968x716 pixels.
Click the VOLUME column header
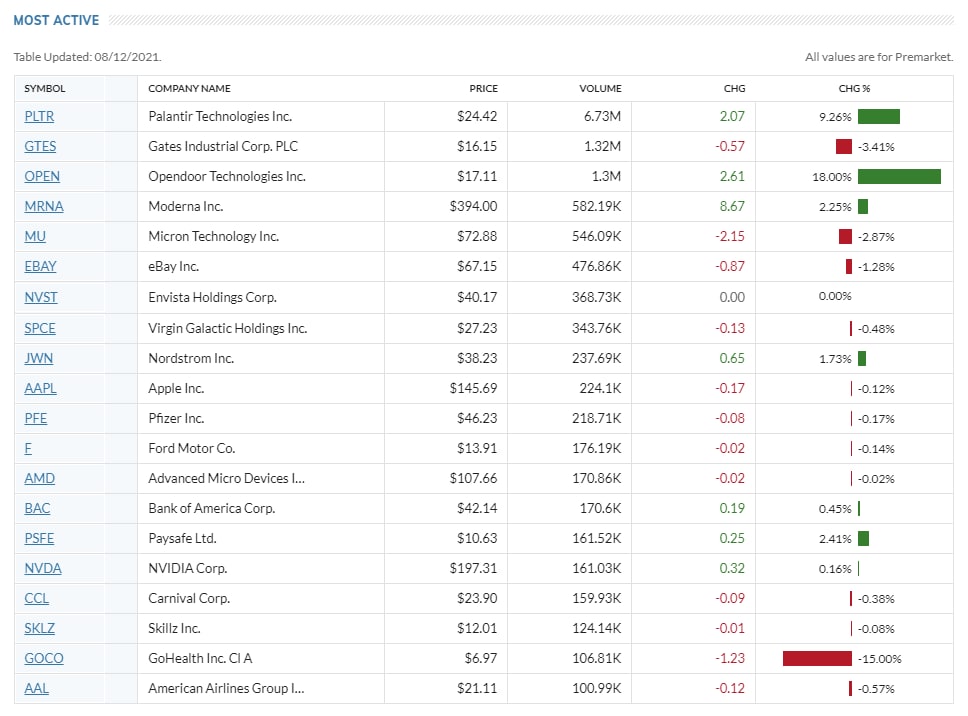[x=600, y=88]
